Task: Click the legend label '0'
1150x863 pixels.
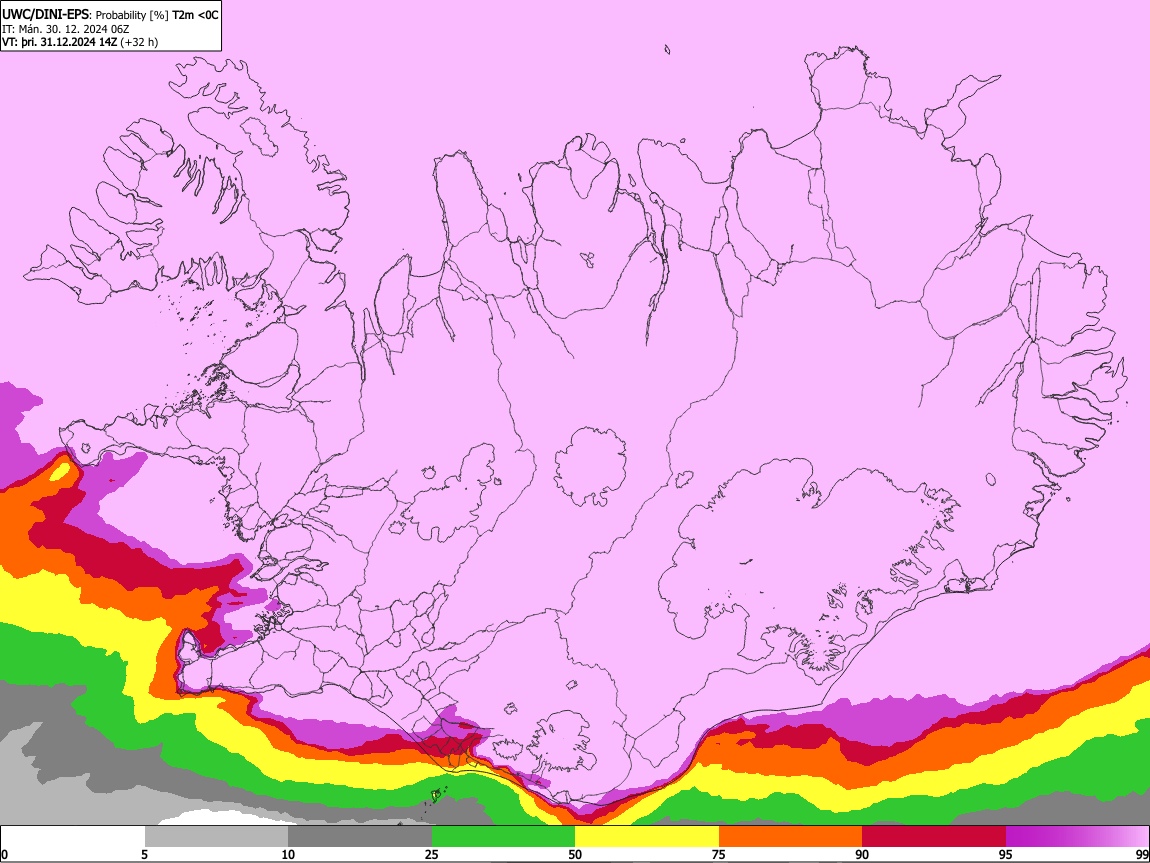Action: (4, 854)
